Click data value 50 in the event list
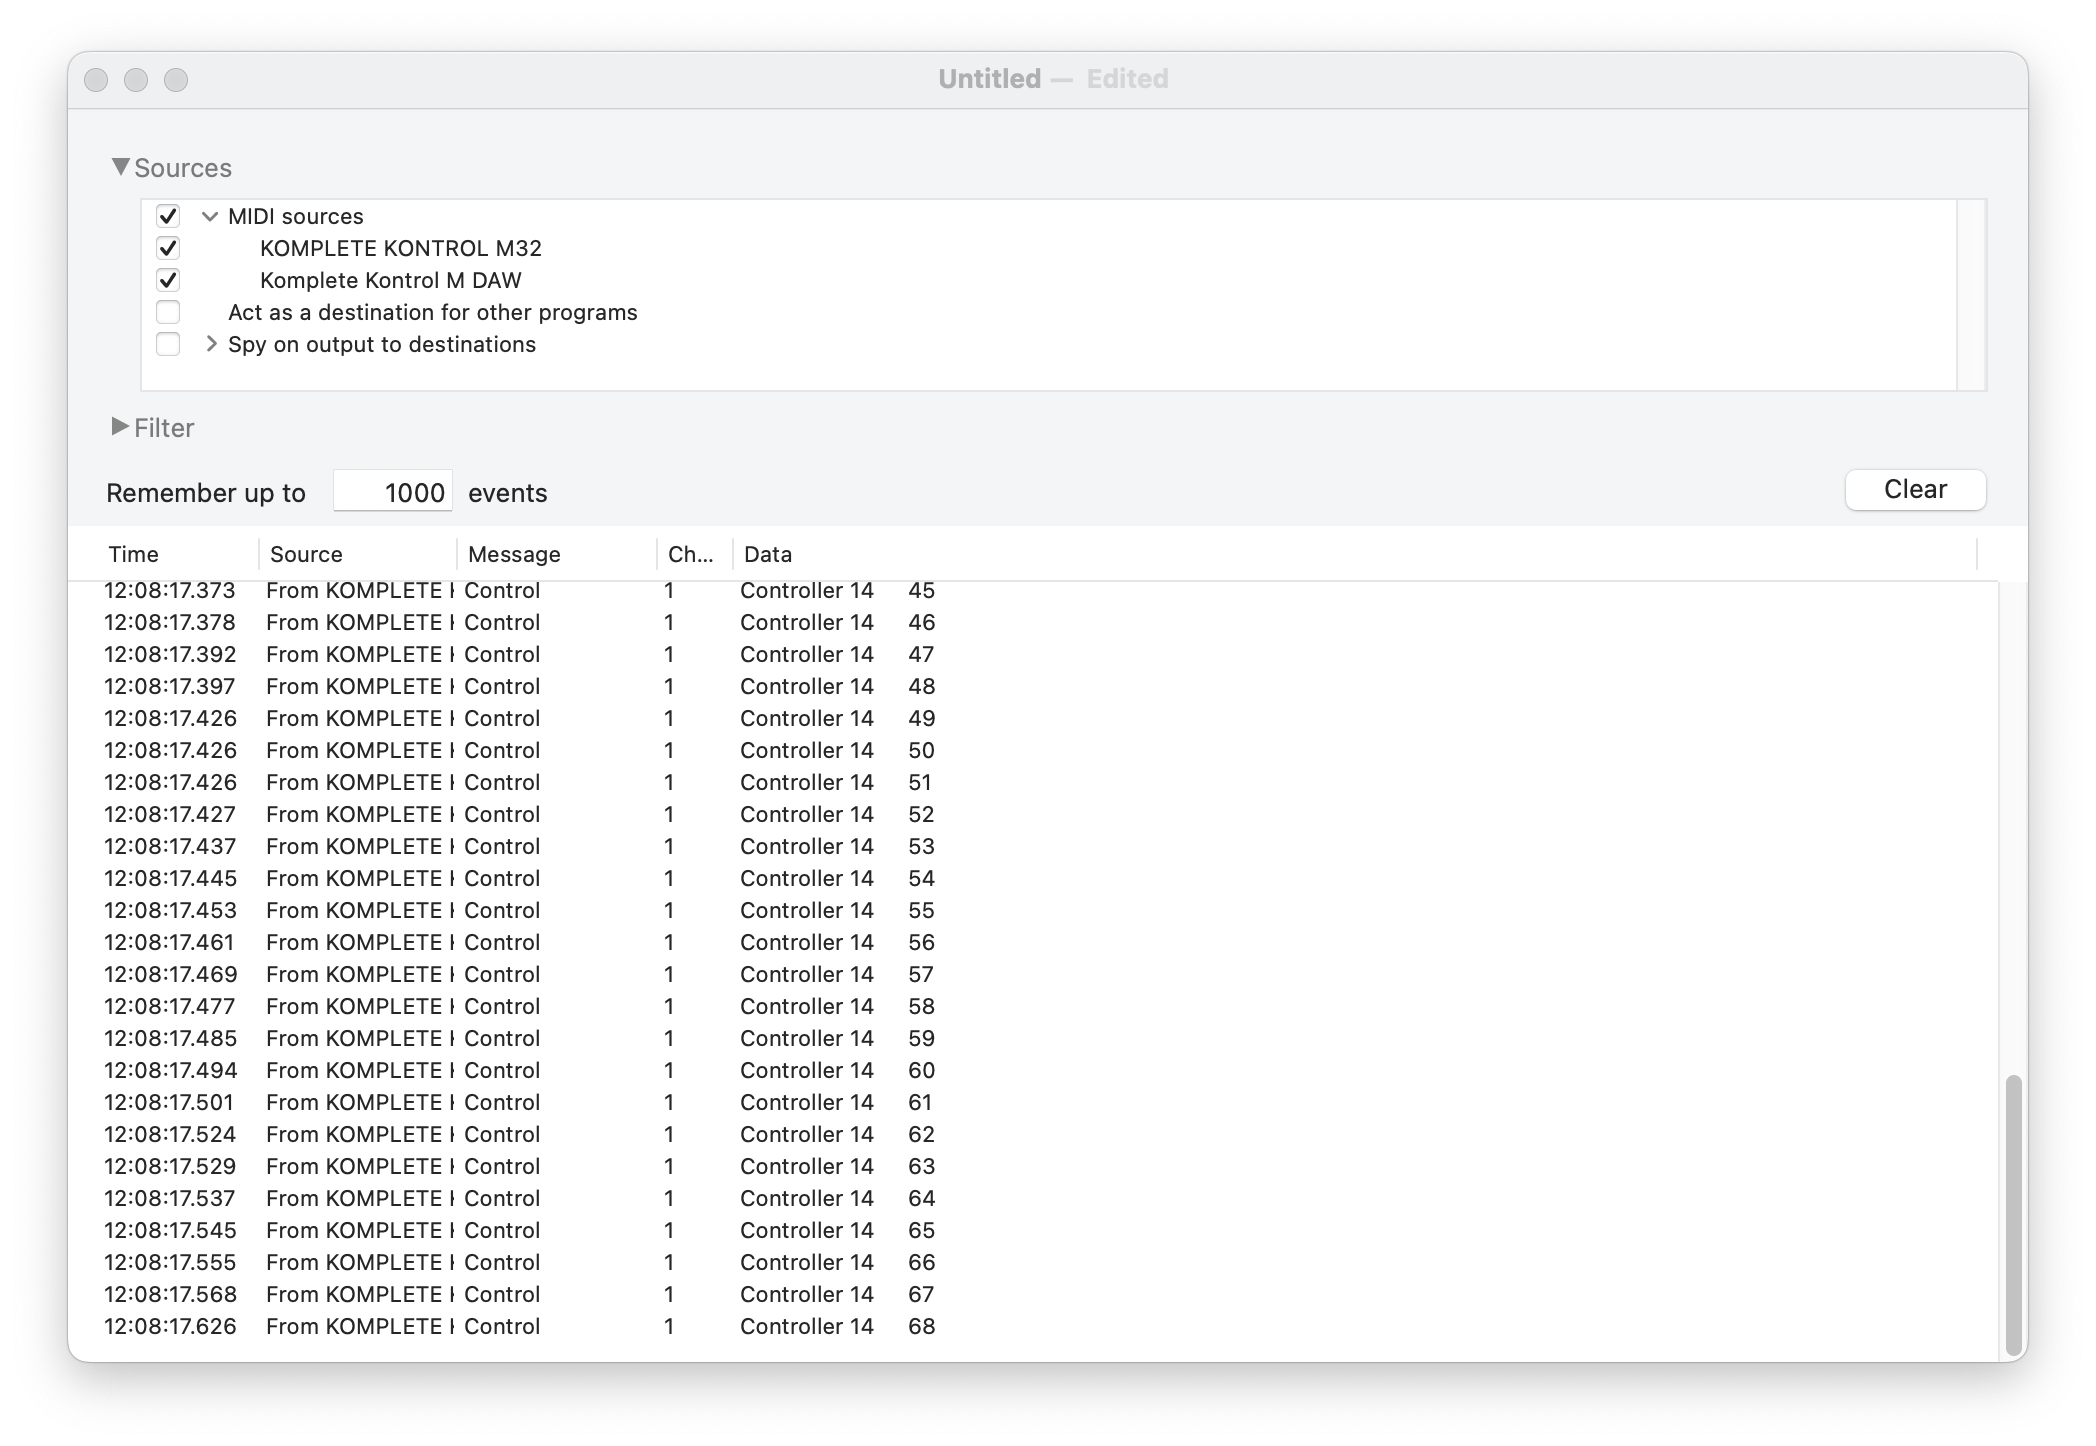This screenshot has width=2096, height=1446. pyautogui.click(x=921, y=750)
